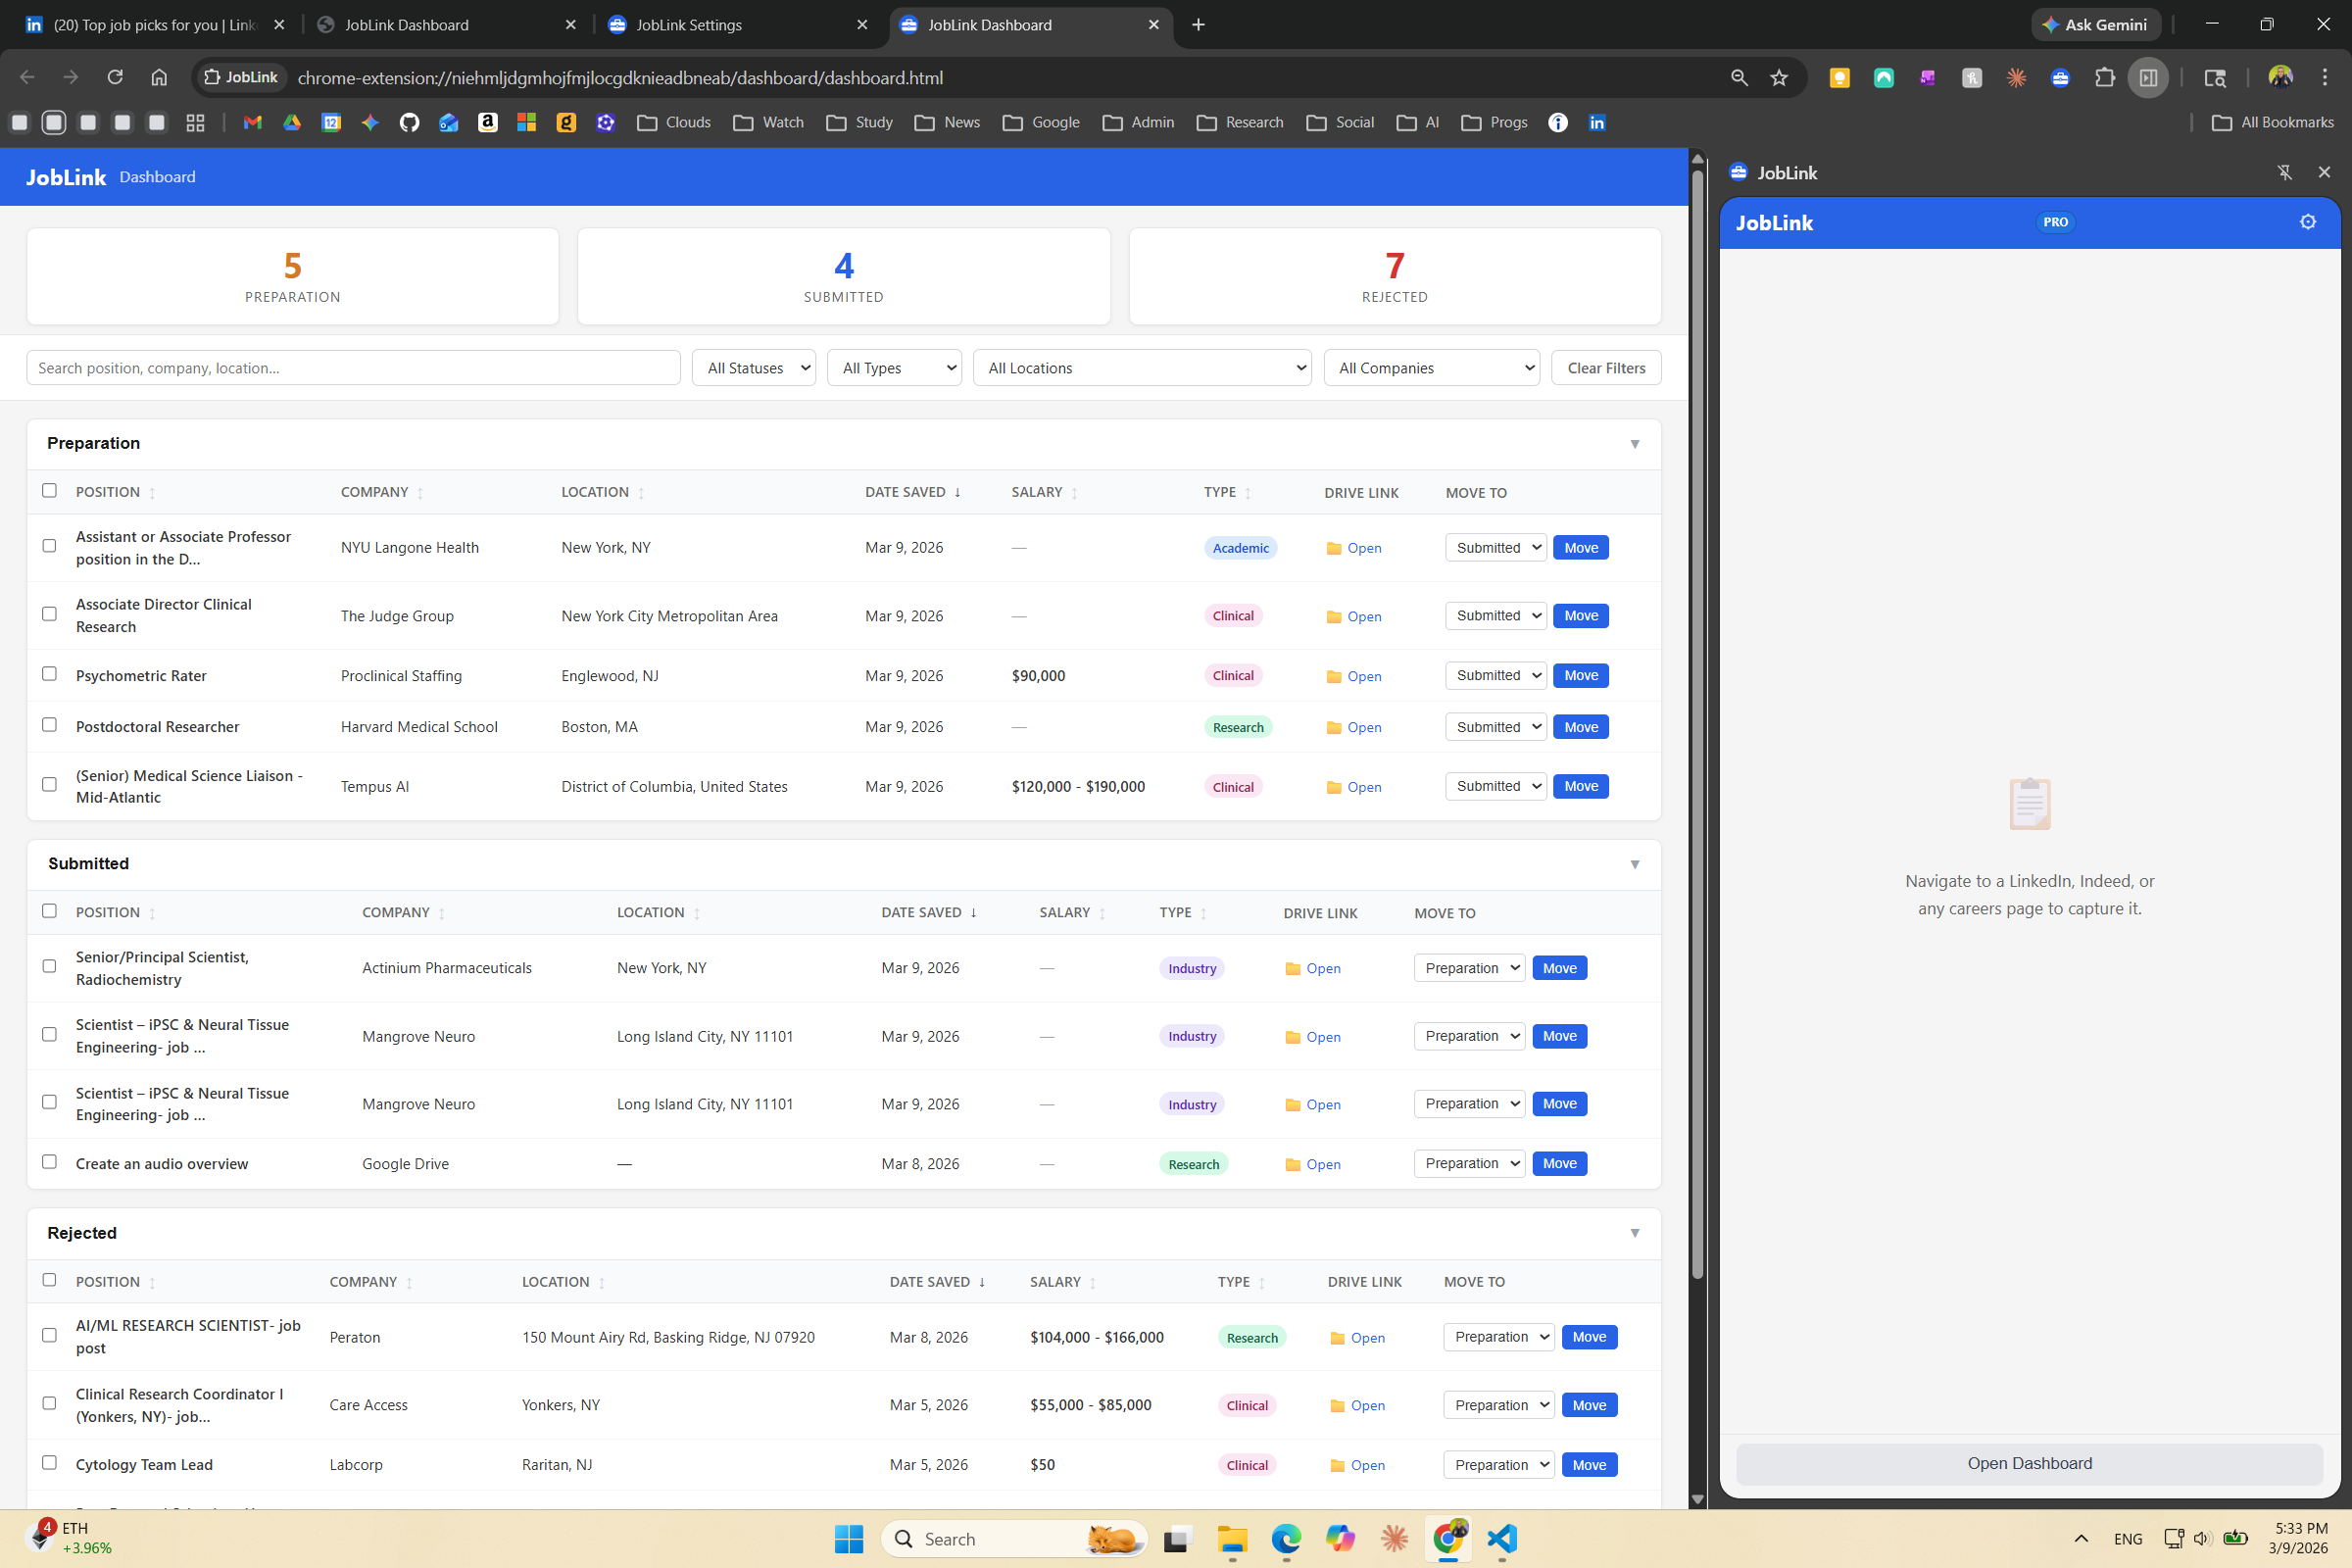Open the All Companies filter dropdown
Screen dimensions: 2352x1568
(1432, 368)
